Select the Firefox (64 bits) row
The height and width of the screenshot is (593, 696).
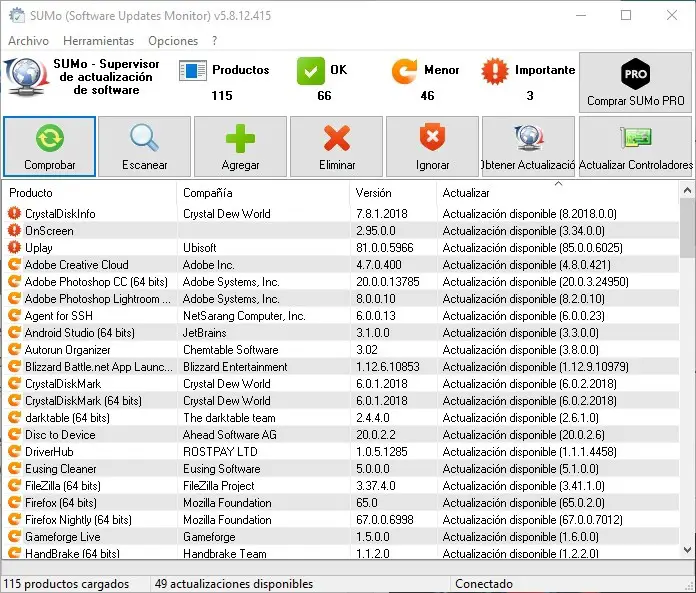[x=342, y=502]
